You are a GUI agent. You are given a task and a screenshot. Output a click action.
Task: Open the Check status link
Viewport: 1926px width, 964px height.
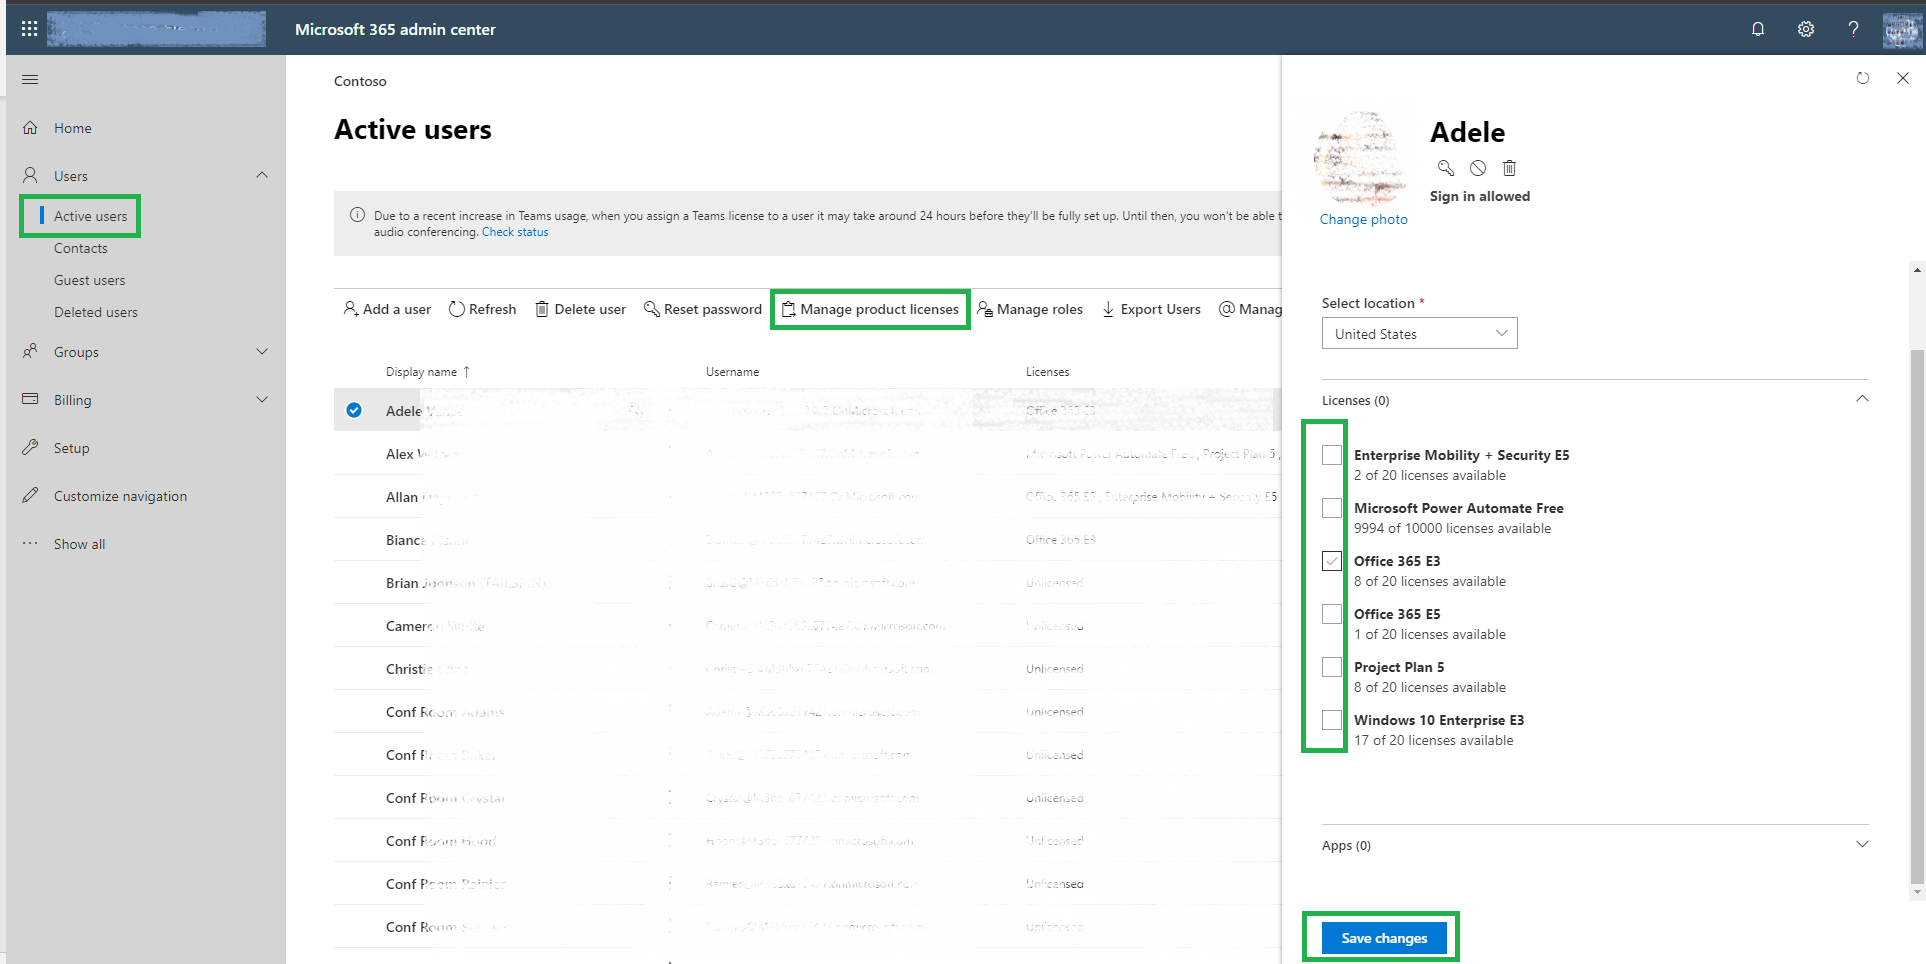coord(515,232)
